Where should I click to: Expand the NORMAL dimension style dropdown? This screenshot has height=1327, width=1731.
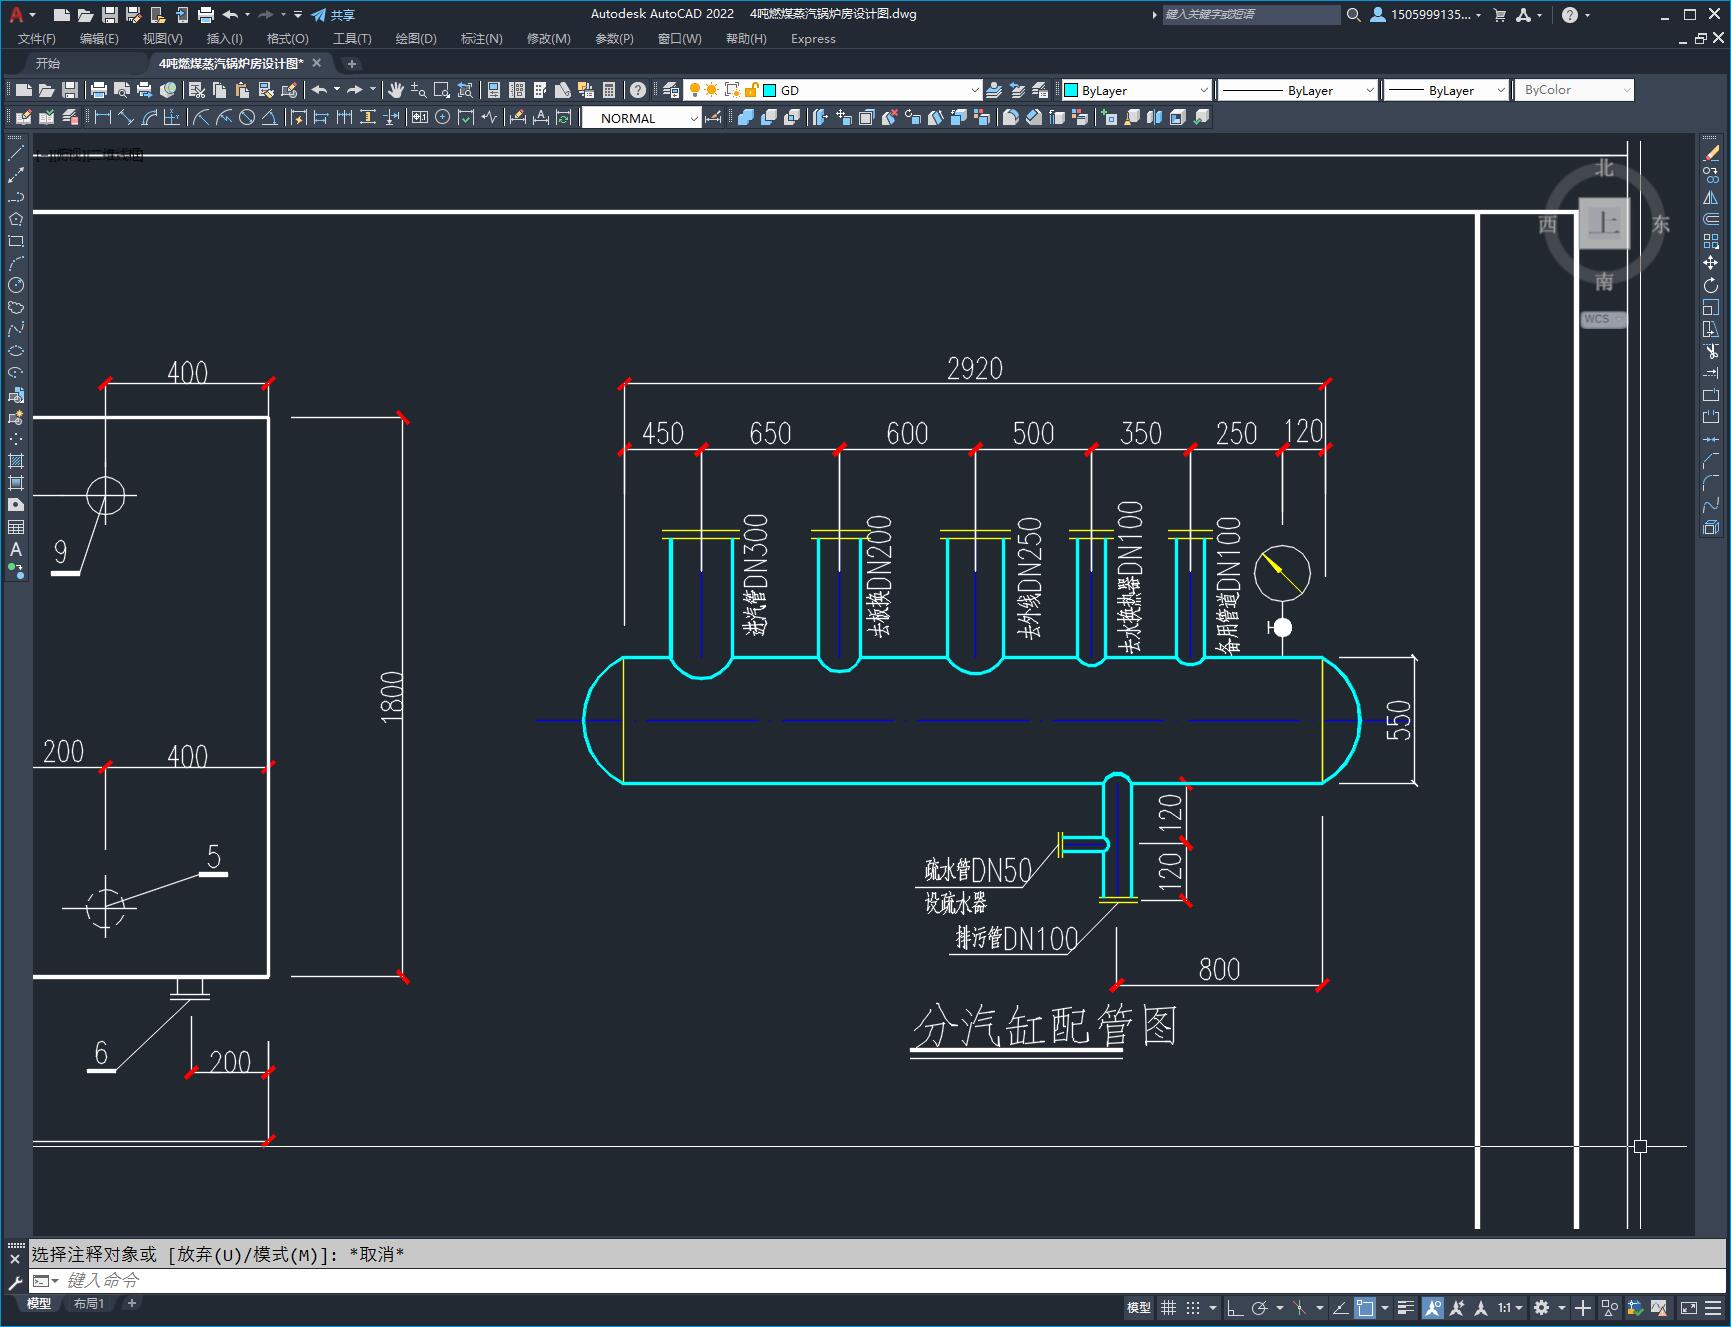[x=640, y=118]
